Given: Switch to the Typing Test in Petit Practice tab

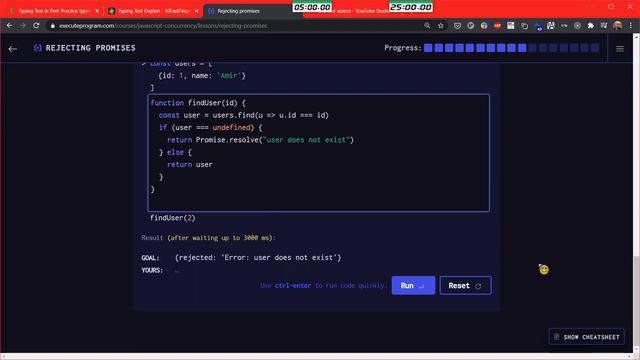Looking at the screenshot, I should [x=53, y=11].
